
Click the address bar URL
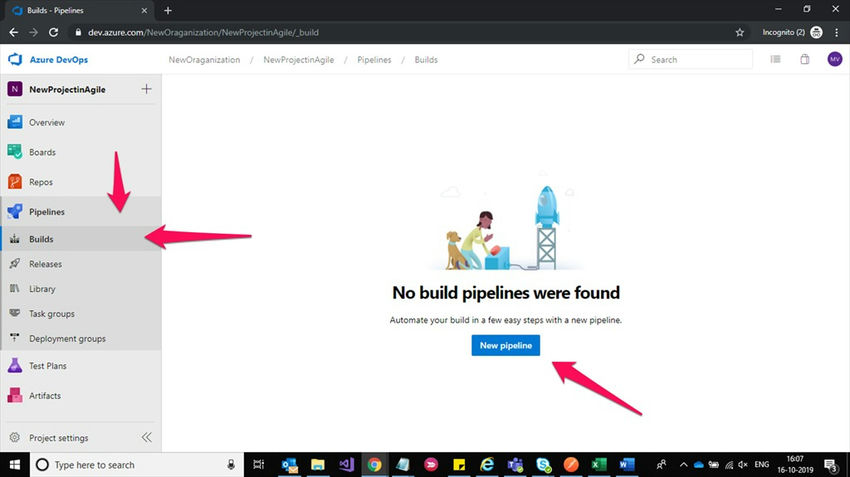point(203,33)
